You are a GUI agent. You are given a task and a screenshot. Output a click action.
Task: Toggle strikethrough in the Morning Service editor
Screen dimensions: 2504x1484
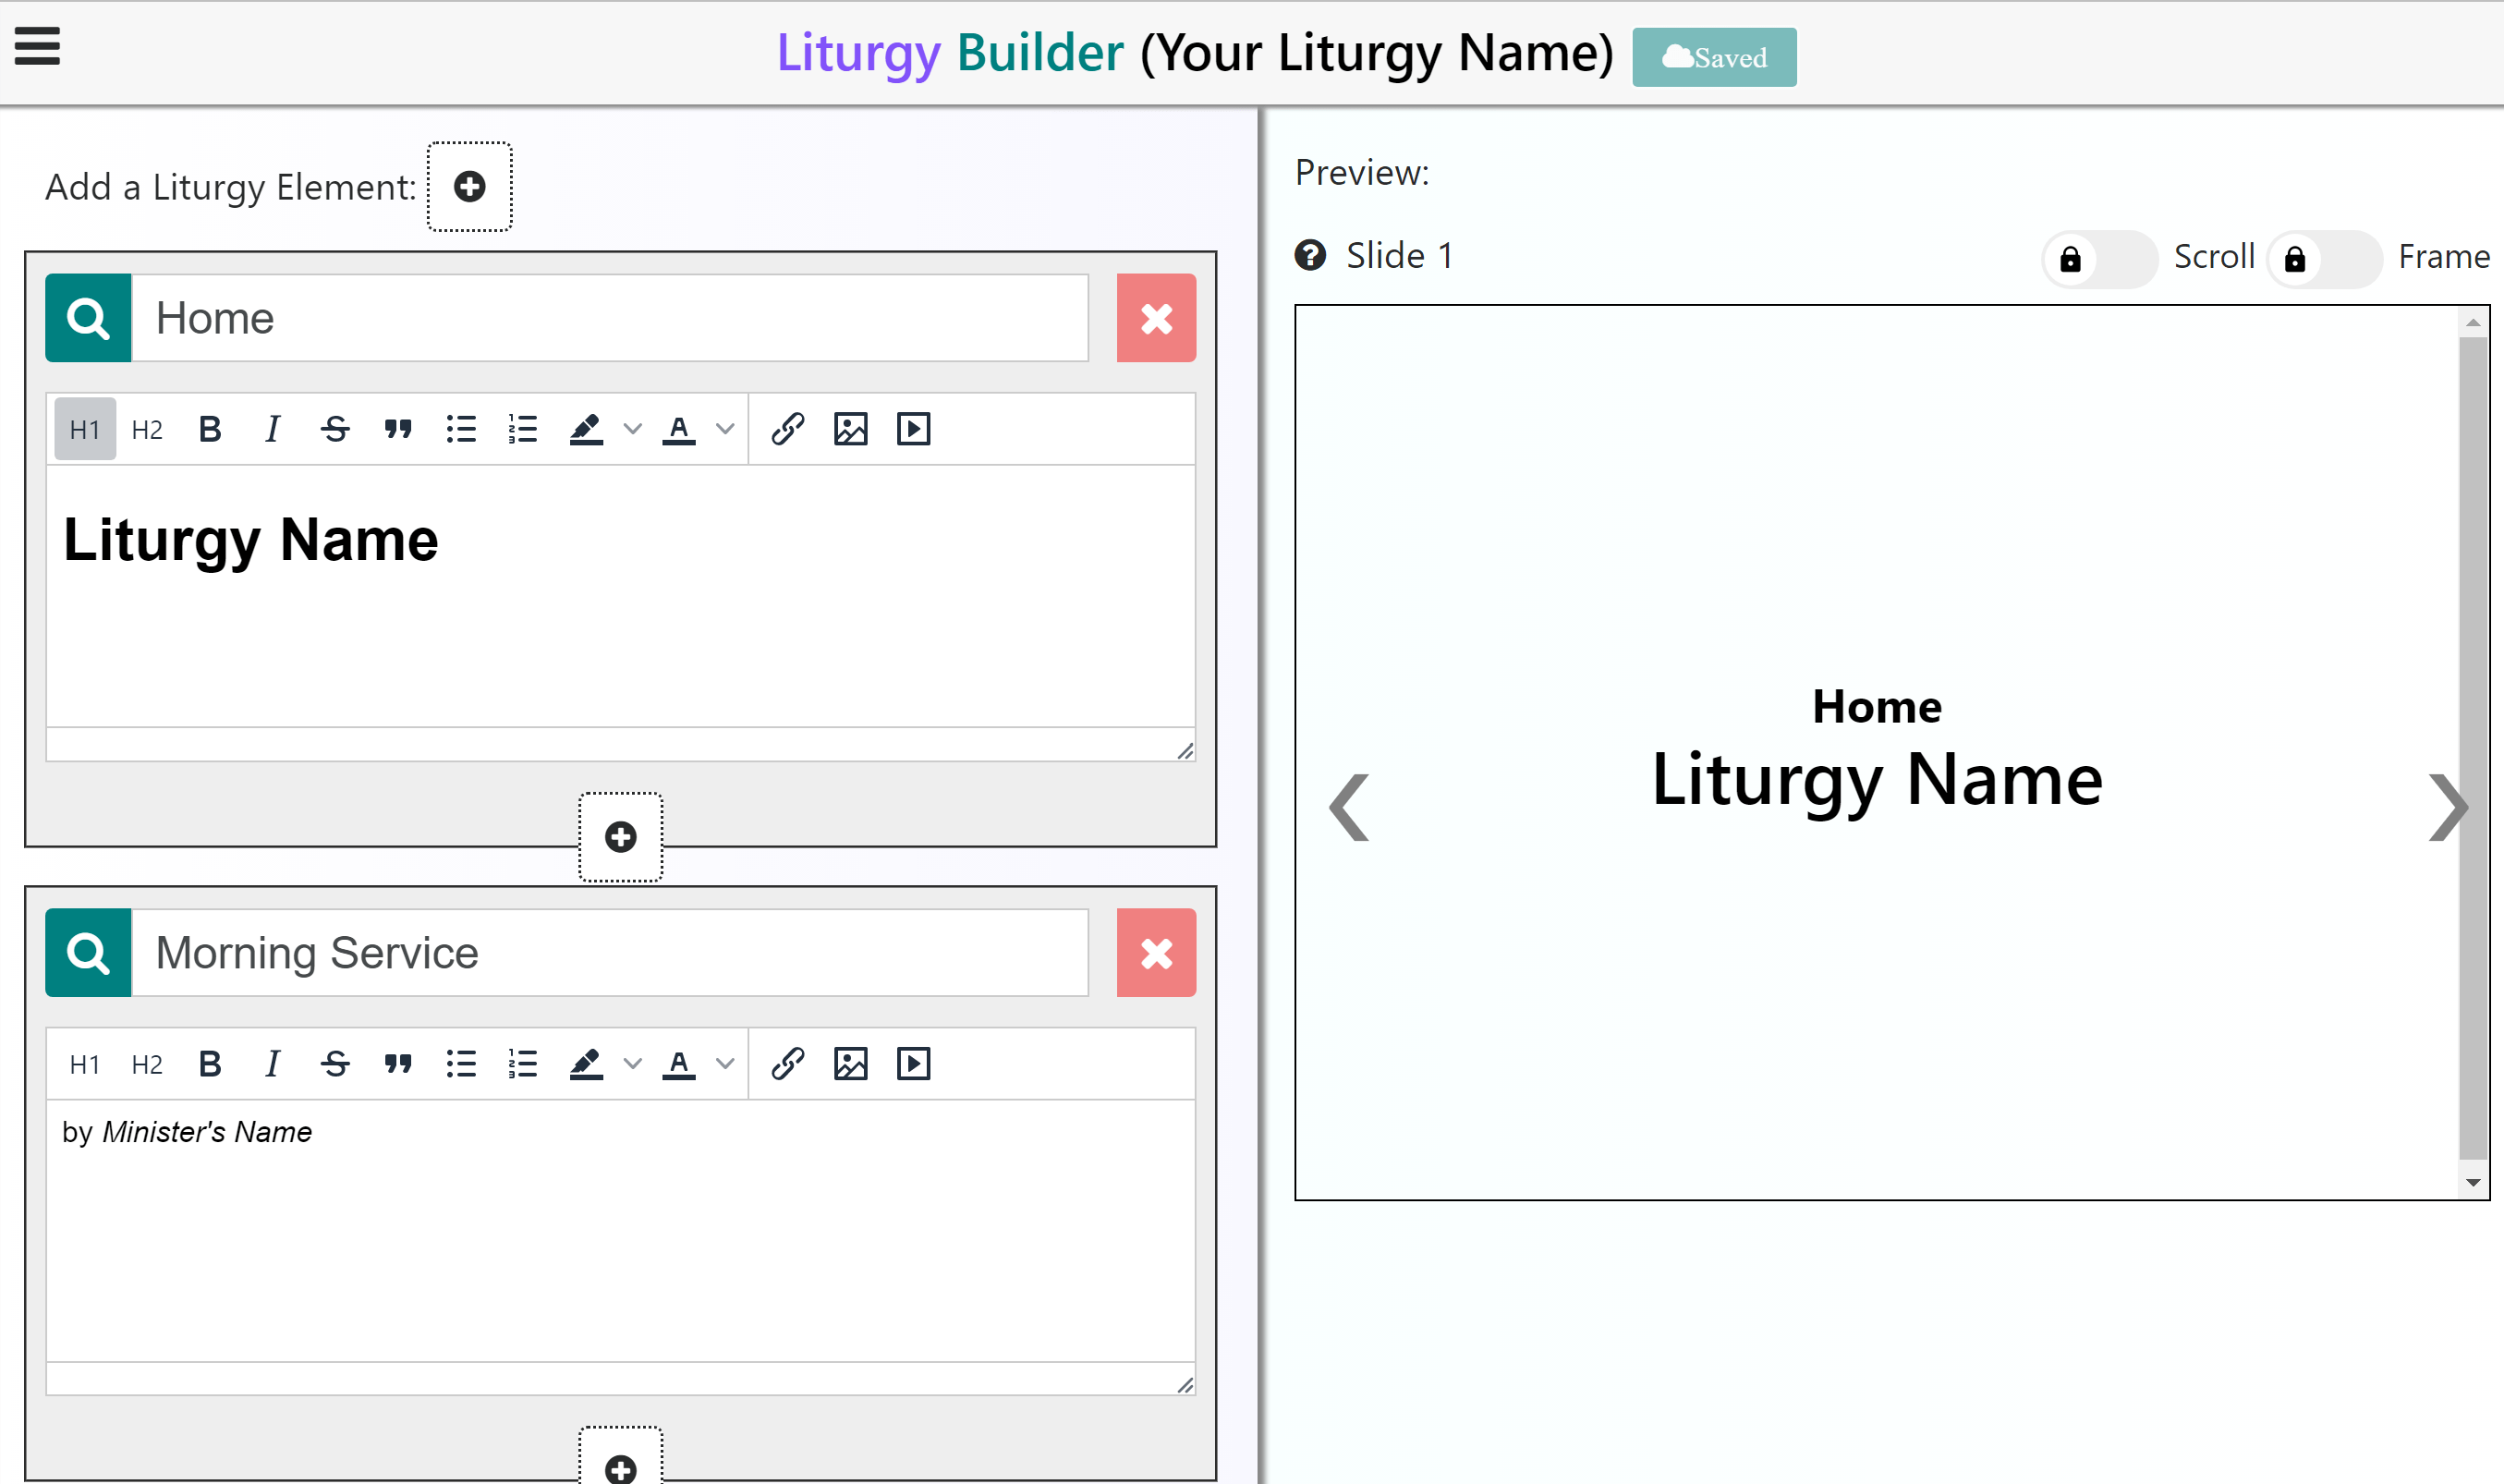[335, 1064]
